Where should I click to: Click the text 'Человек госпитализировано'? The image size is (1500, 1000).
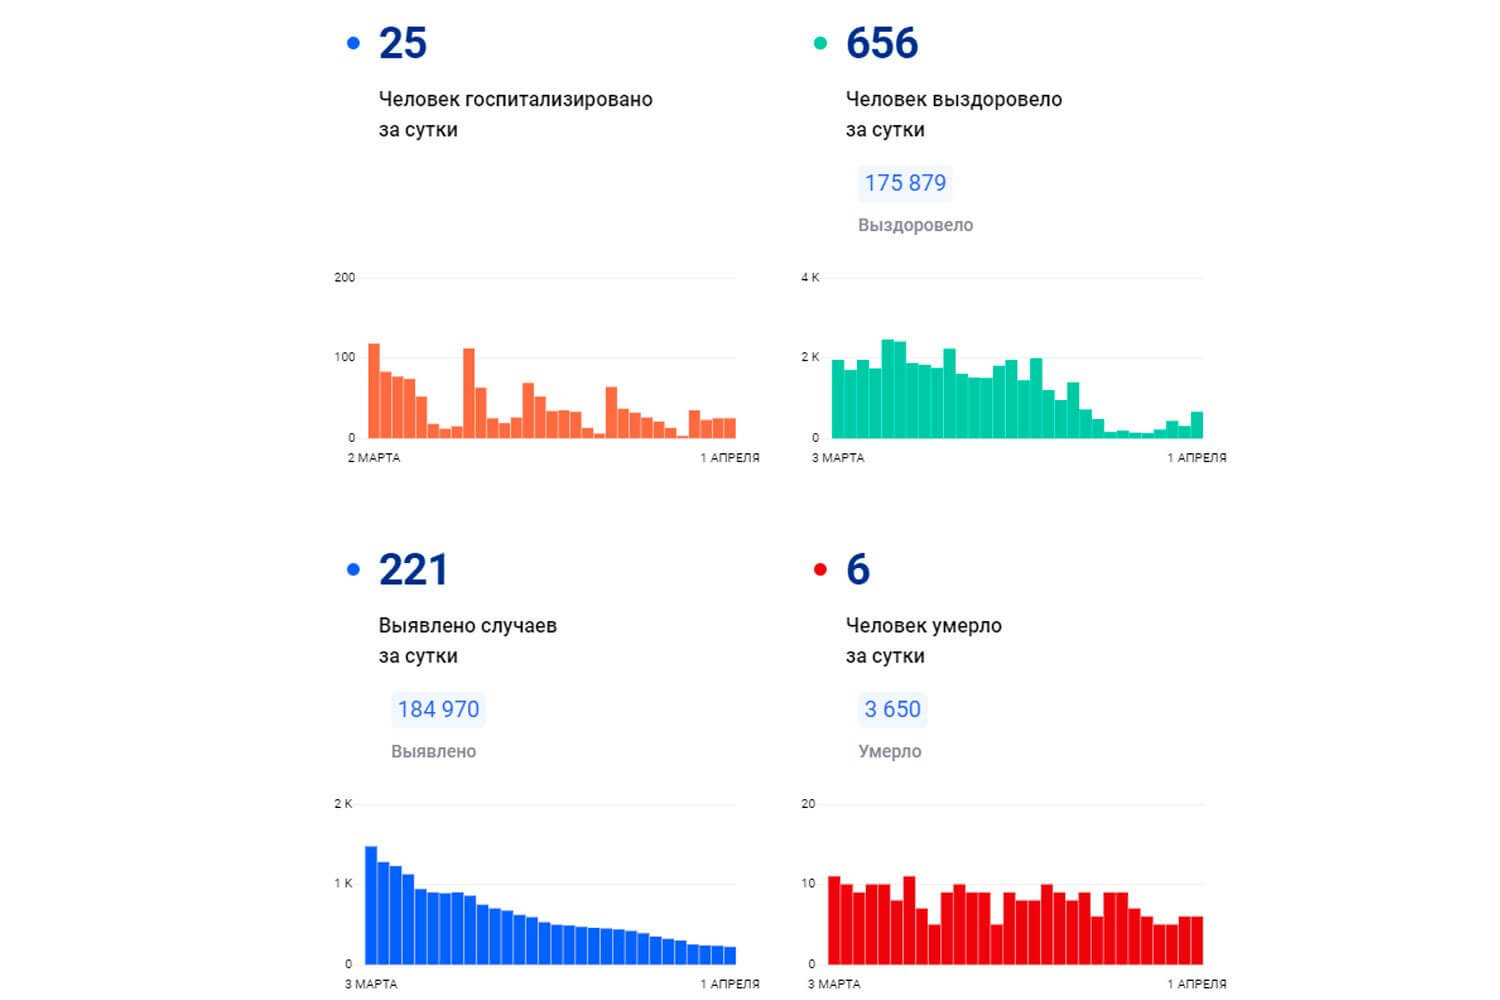pyautogui.click(x=516, y=99)
